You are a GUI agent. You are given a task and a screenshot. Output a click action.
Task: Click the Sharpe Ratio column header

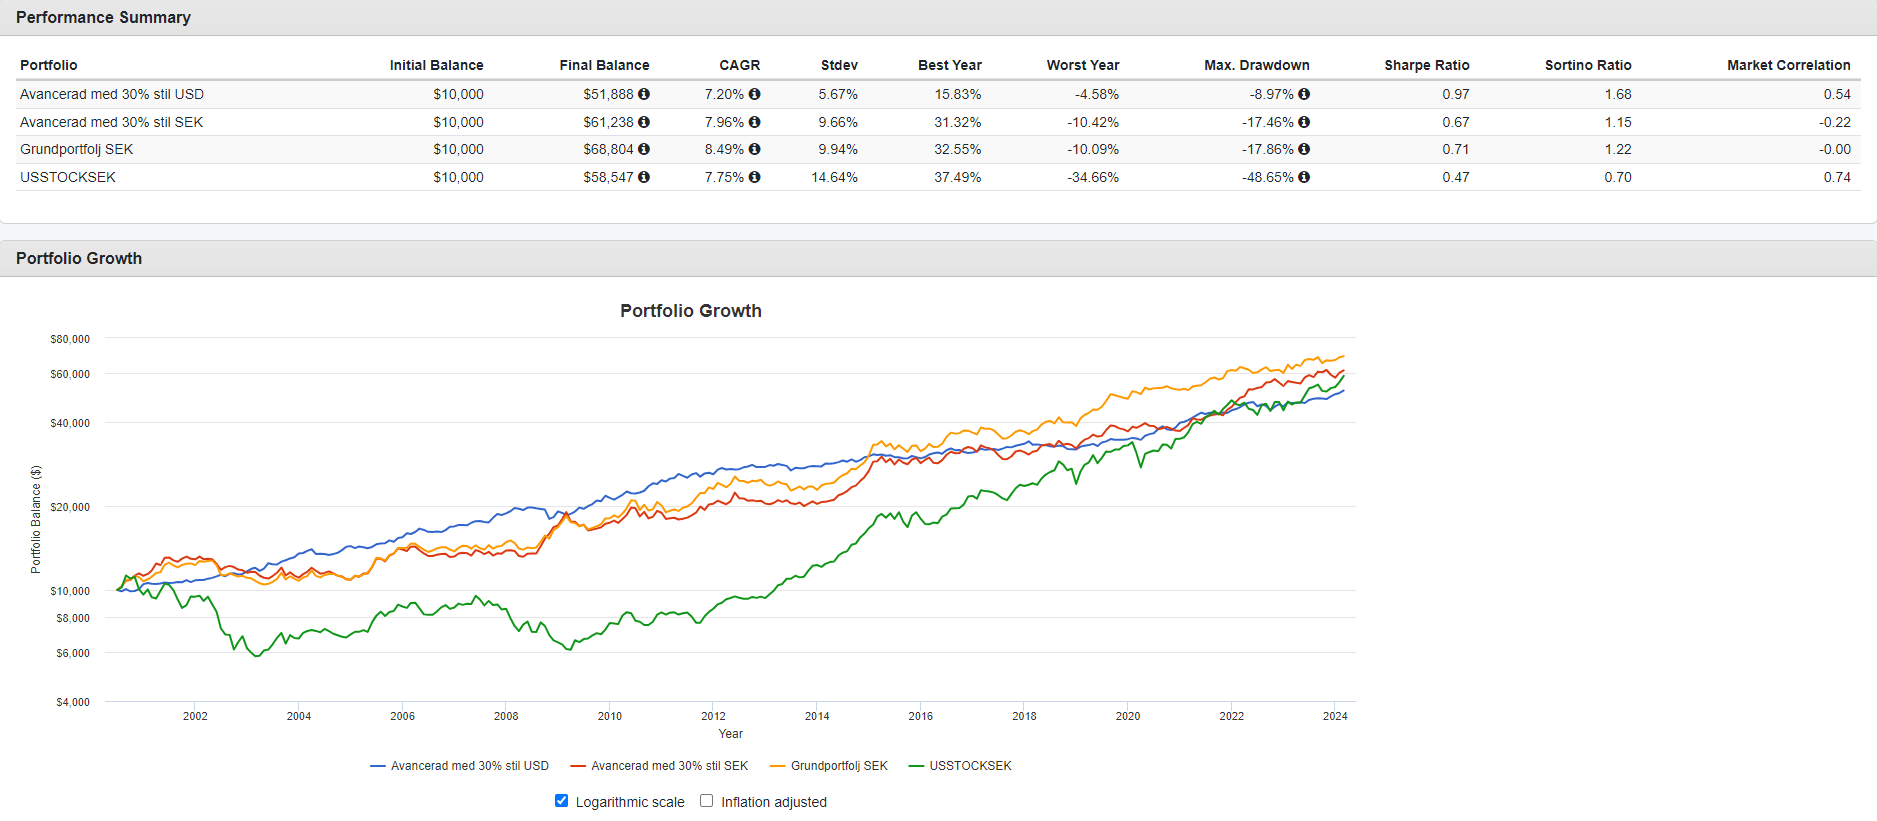pyautogui.click(x=1426, y=65)
